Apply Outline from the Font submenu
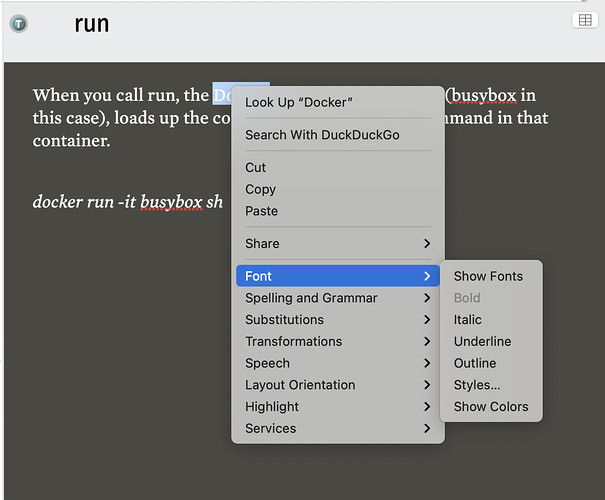 coord(491,363)
